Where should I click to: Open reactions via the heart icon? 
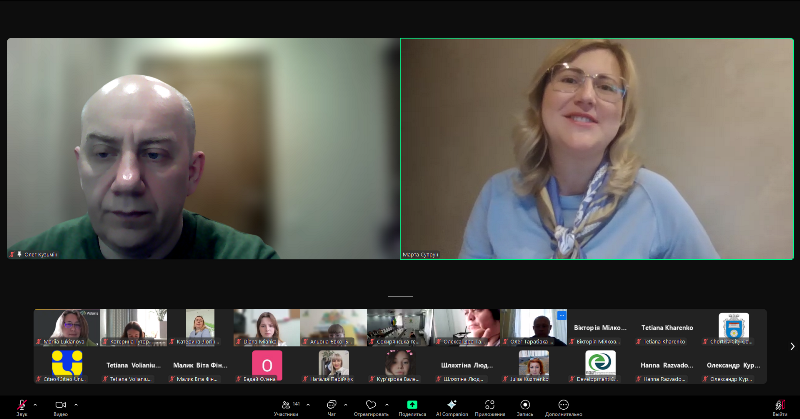pos(371,407)
